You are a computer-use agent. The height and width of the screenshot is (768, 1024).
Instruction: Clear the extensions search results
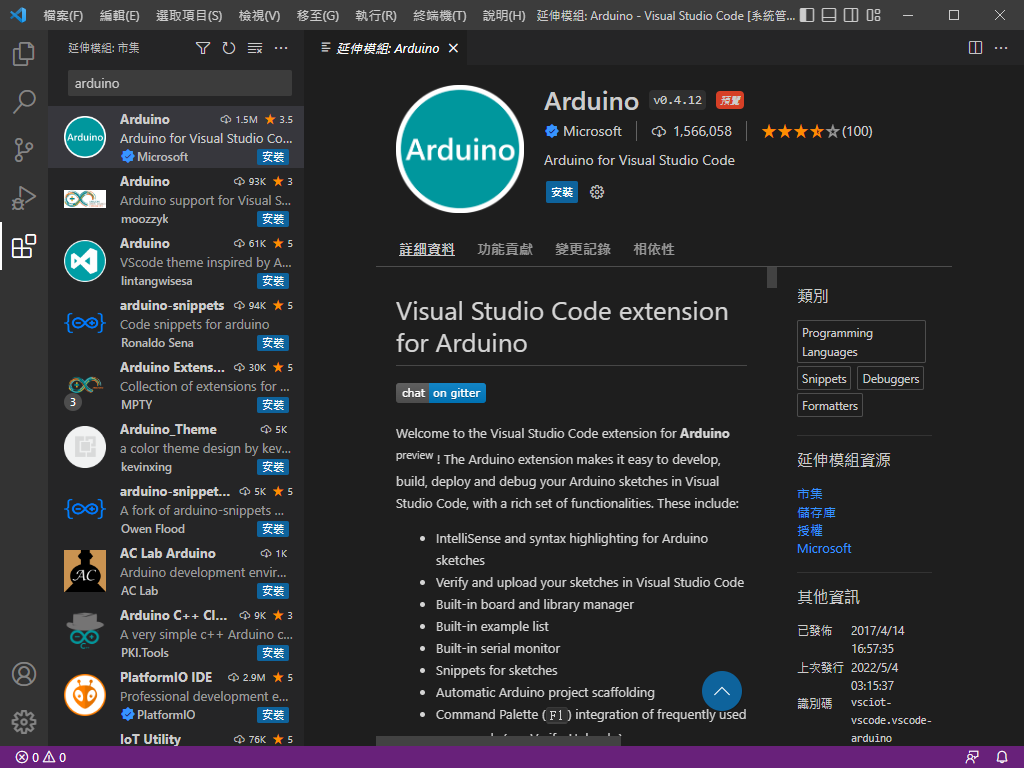(x=255, y=48)
